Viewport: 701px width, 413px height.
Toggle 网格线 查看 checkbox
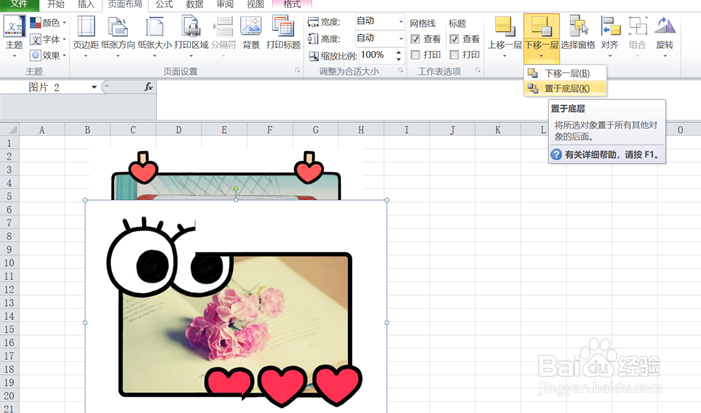pyautogui.click(x=415, y=39)
